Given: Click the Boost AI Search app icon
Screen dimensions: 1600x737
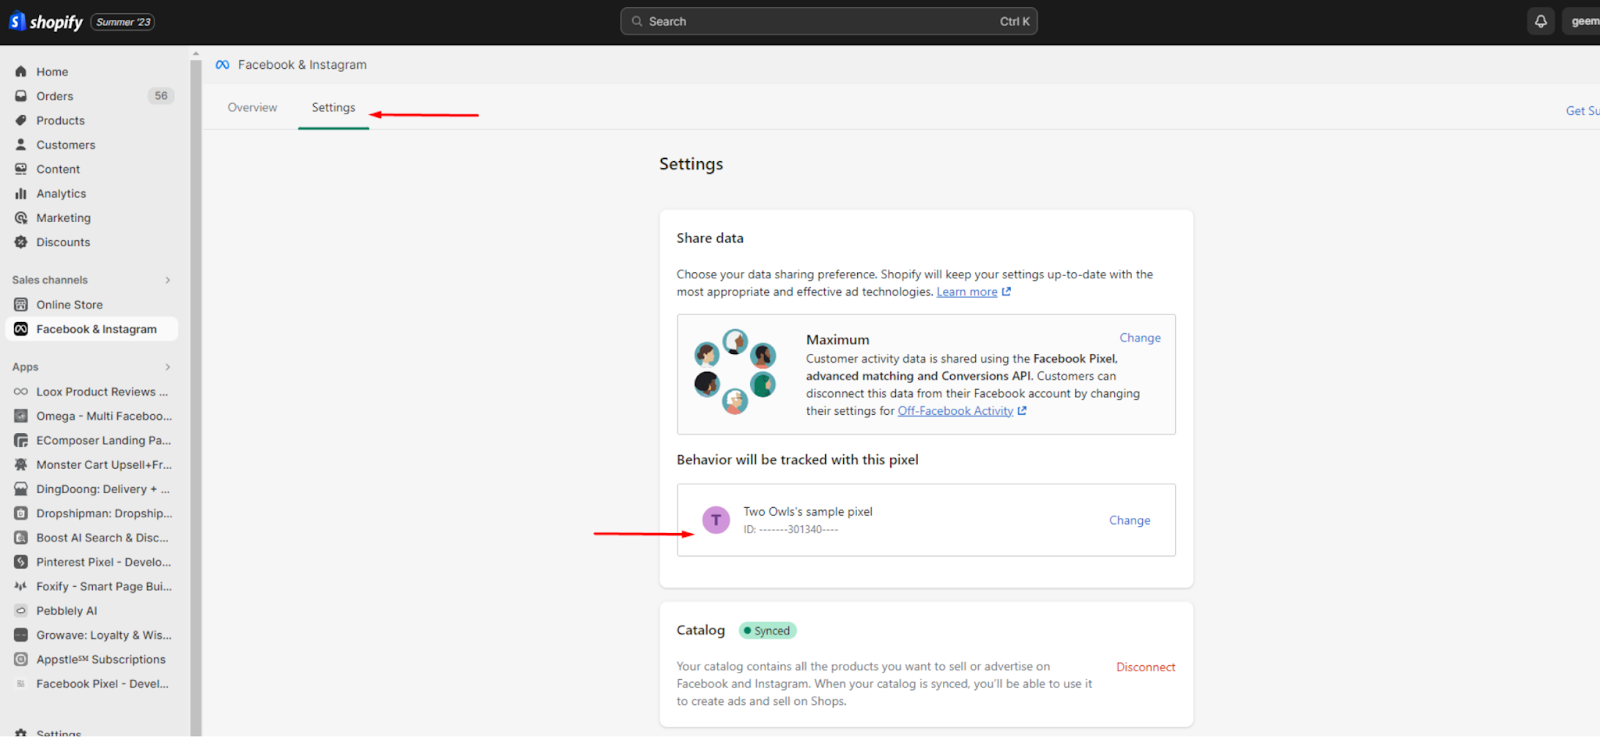Looking at the screenshot, I should point(21,538).
